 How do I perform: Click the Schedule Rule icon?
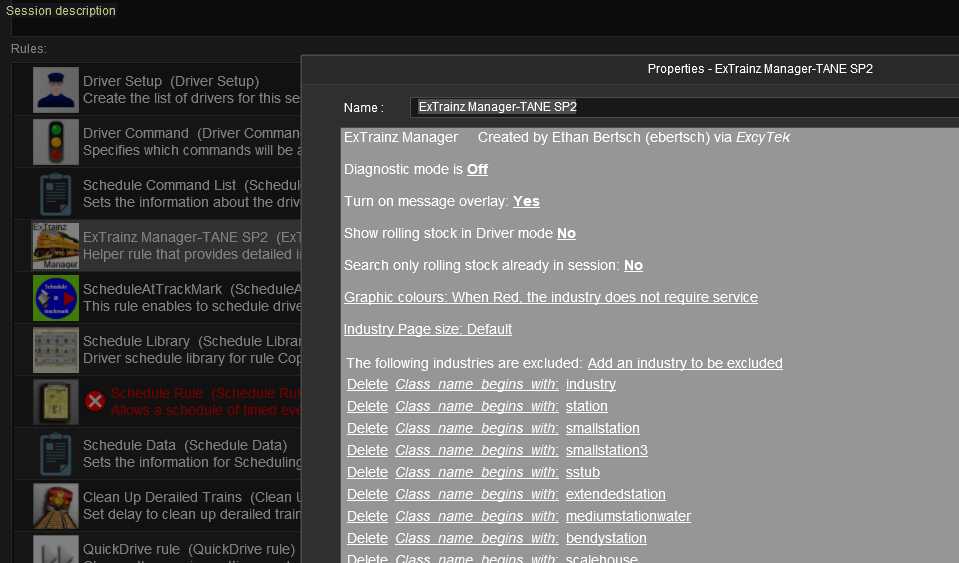56,402
